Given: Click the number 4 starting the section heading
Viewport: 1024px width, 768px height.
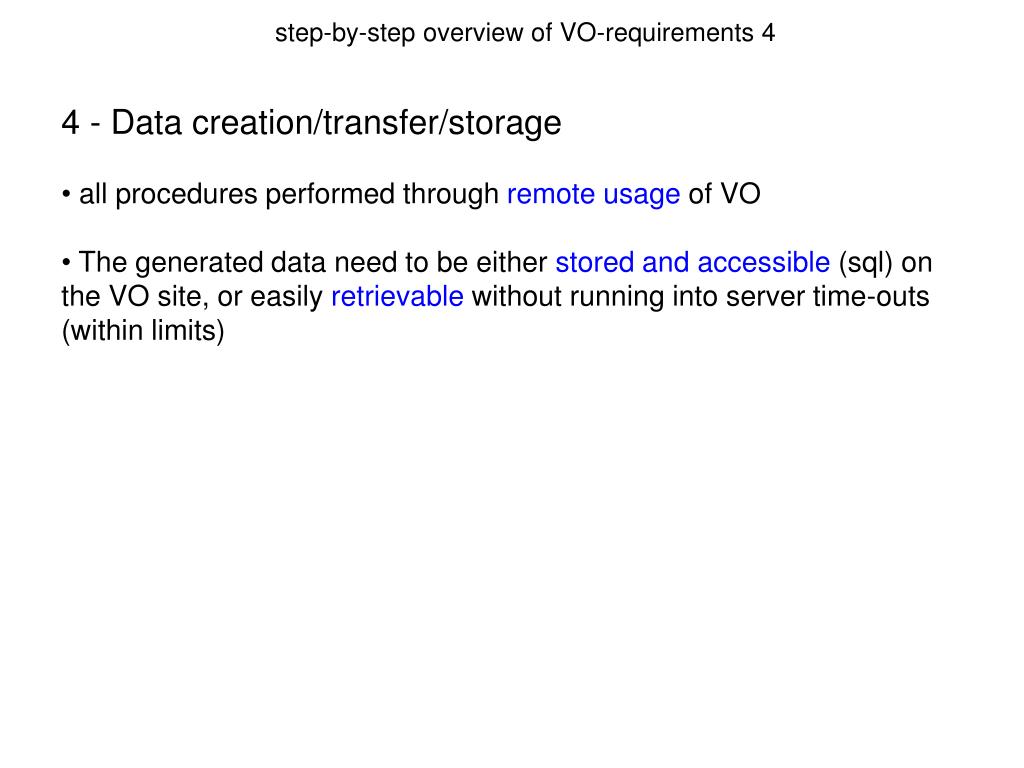Looking at the screenshot, I should click(71, 123).
